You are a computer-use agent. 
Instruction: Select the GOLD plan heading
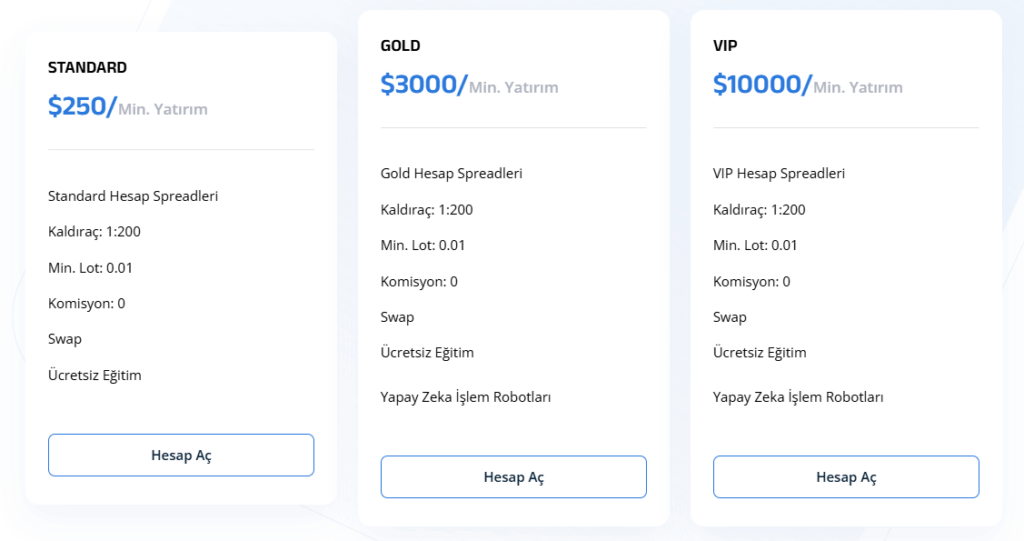(400, 46)
